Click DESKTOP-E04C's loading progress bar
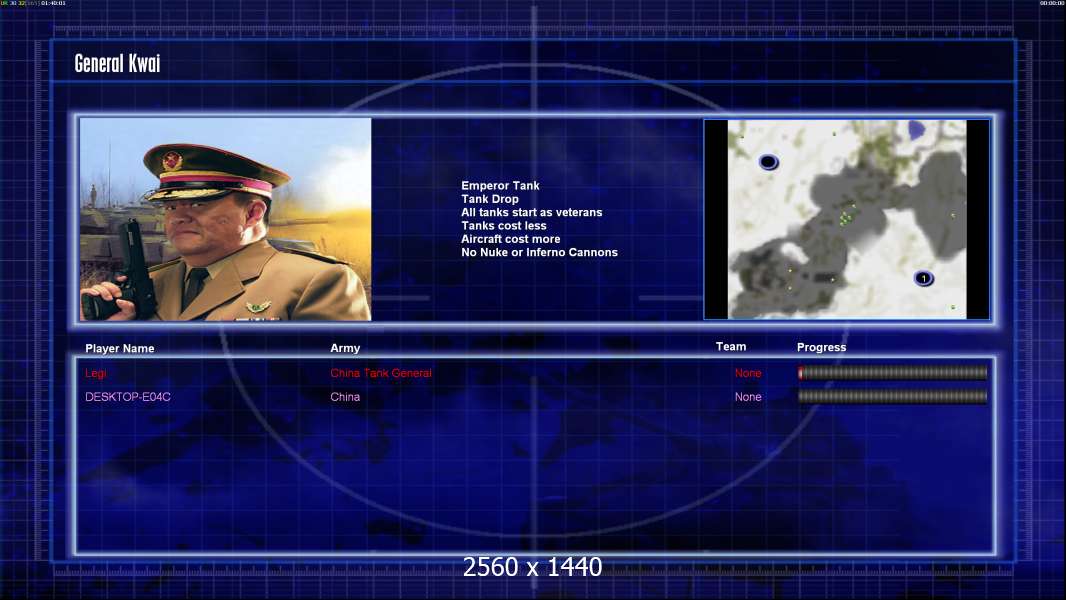 893,396
